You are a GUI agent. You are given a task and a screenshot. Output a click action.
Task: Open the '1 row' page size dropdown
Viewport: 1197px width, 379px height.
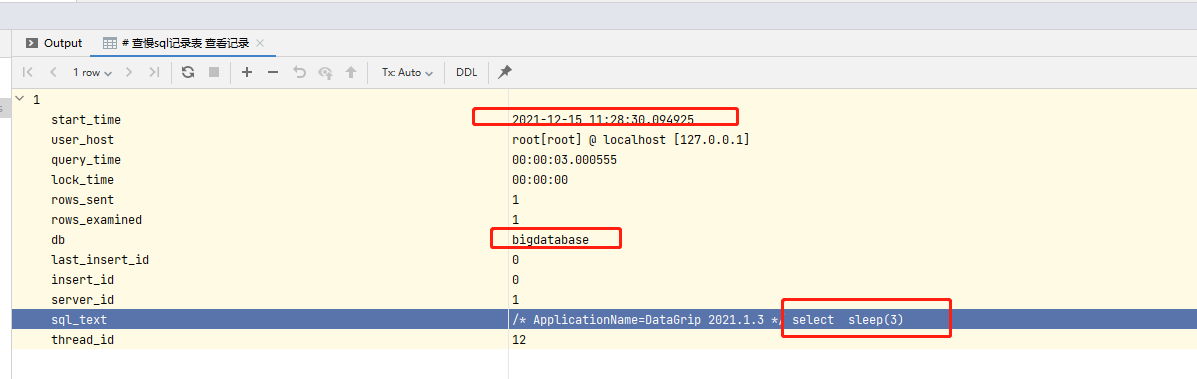[92, 73]
